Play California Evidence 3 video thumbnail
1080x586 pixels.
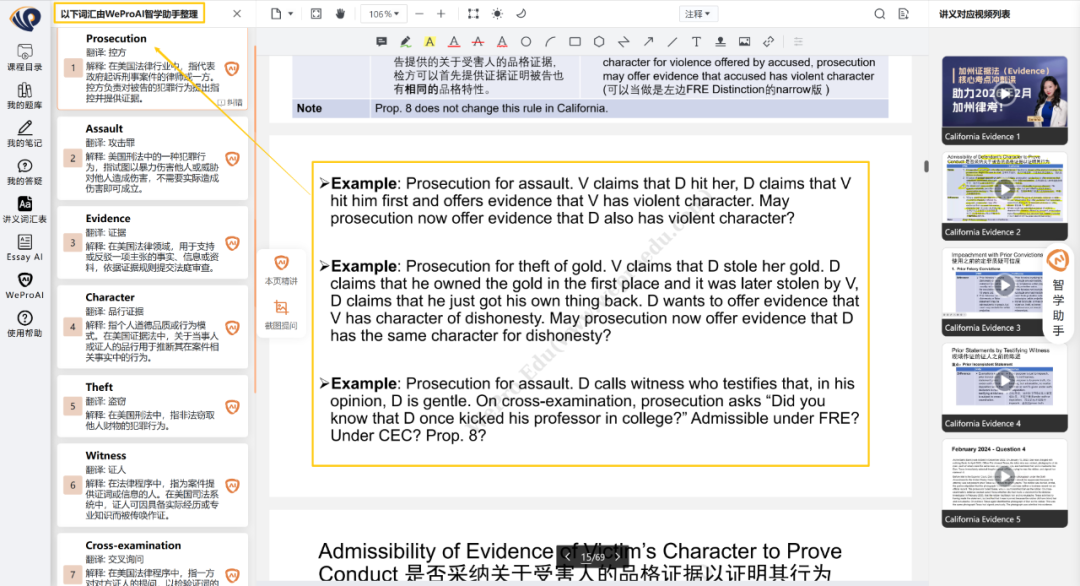1004,285
